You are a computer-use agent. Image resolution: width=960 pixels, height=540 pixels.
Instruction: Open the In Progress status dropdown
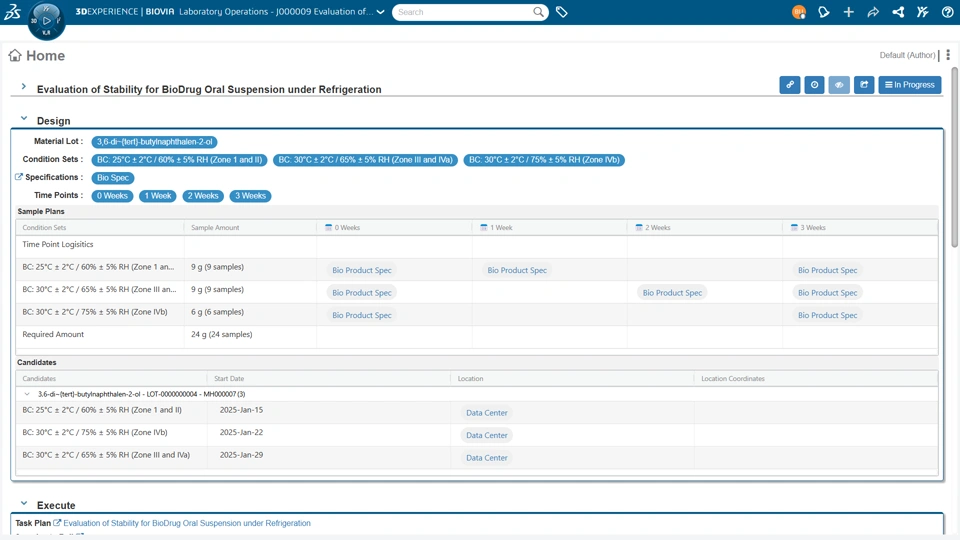(910, 84)
